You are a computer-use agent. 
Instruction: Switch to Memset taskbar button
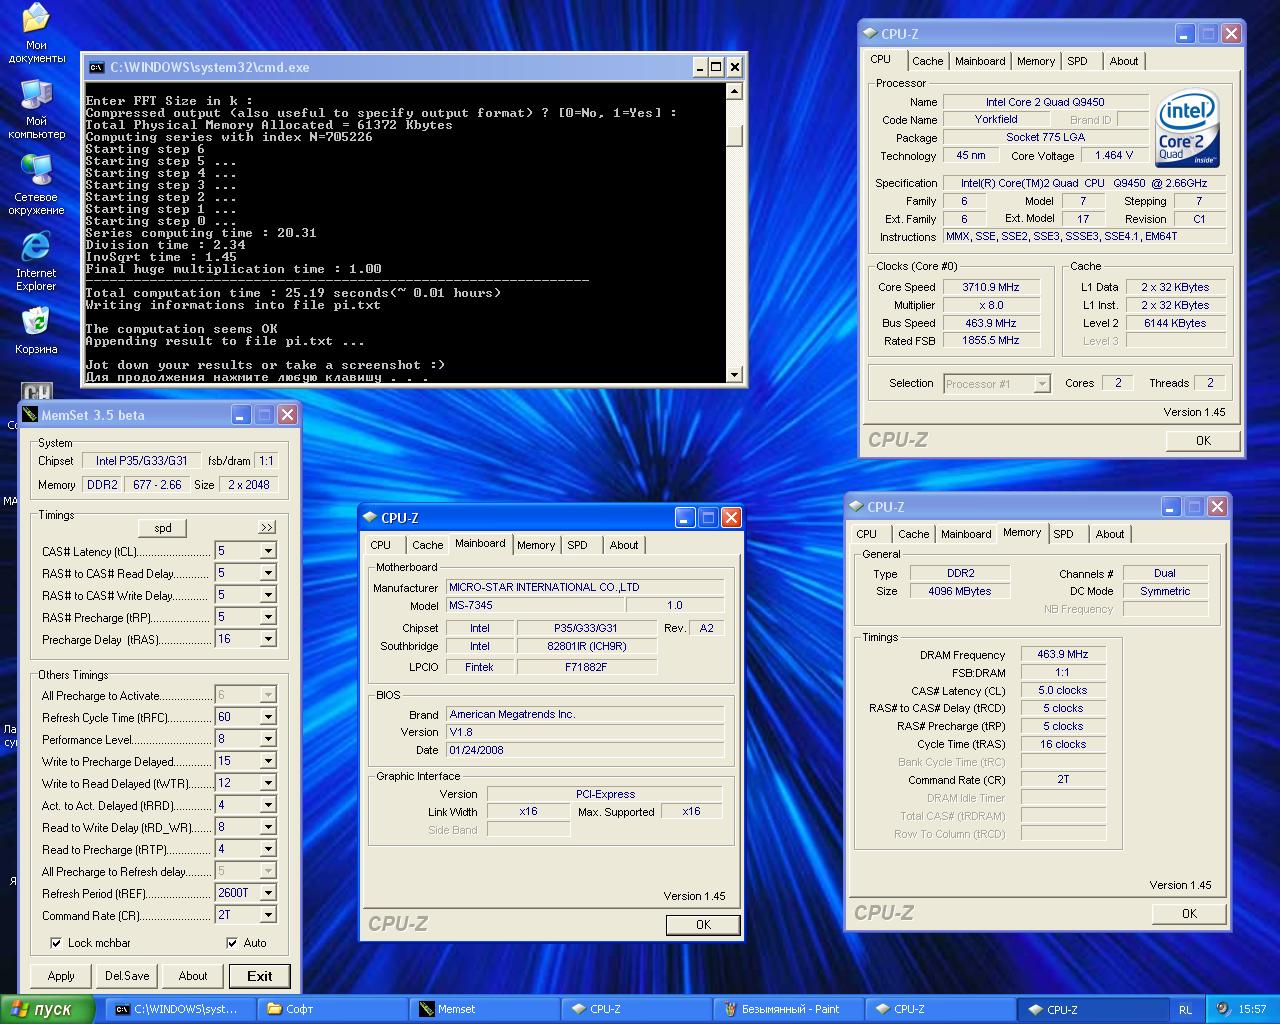pos(485,1010)
